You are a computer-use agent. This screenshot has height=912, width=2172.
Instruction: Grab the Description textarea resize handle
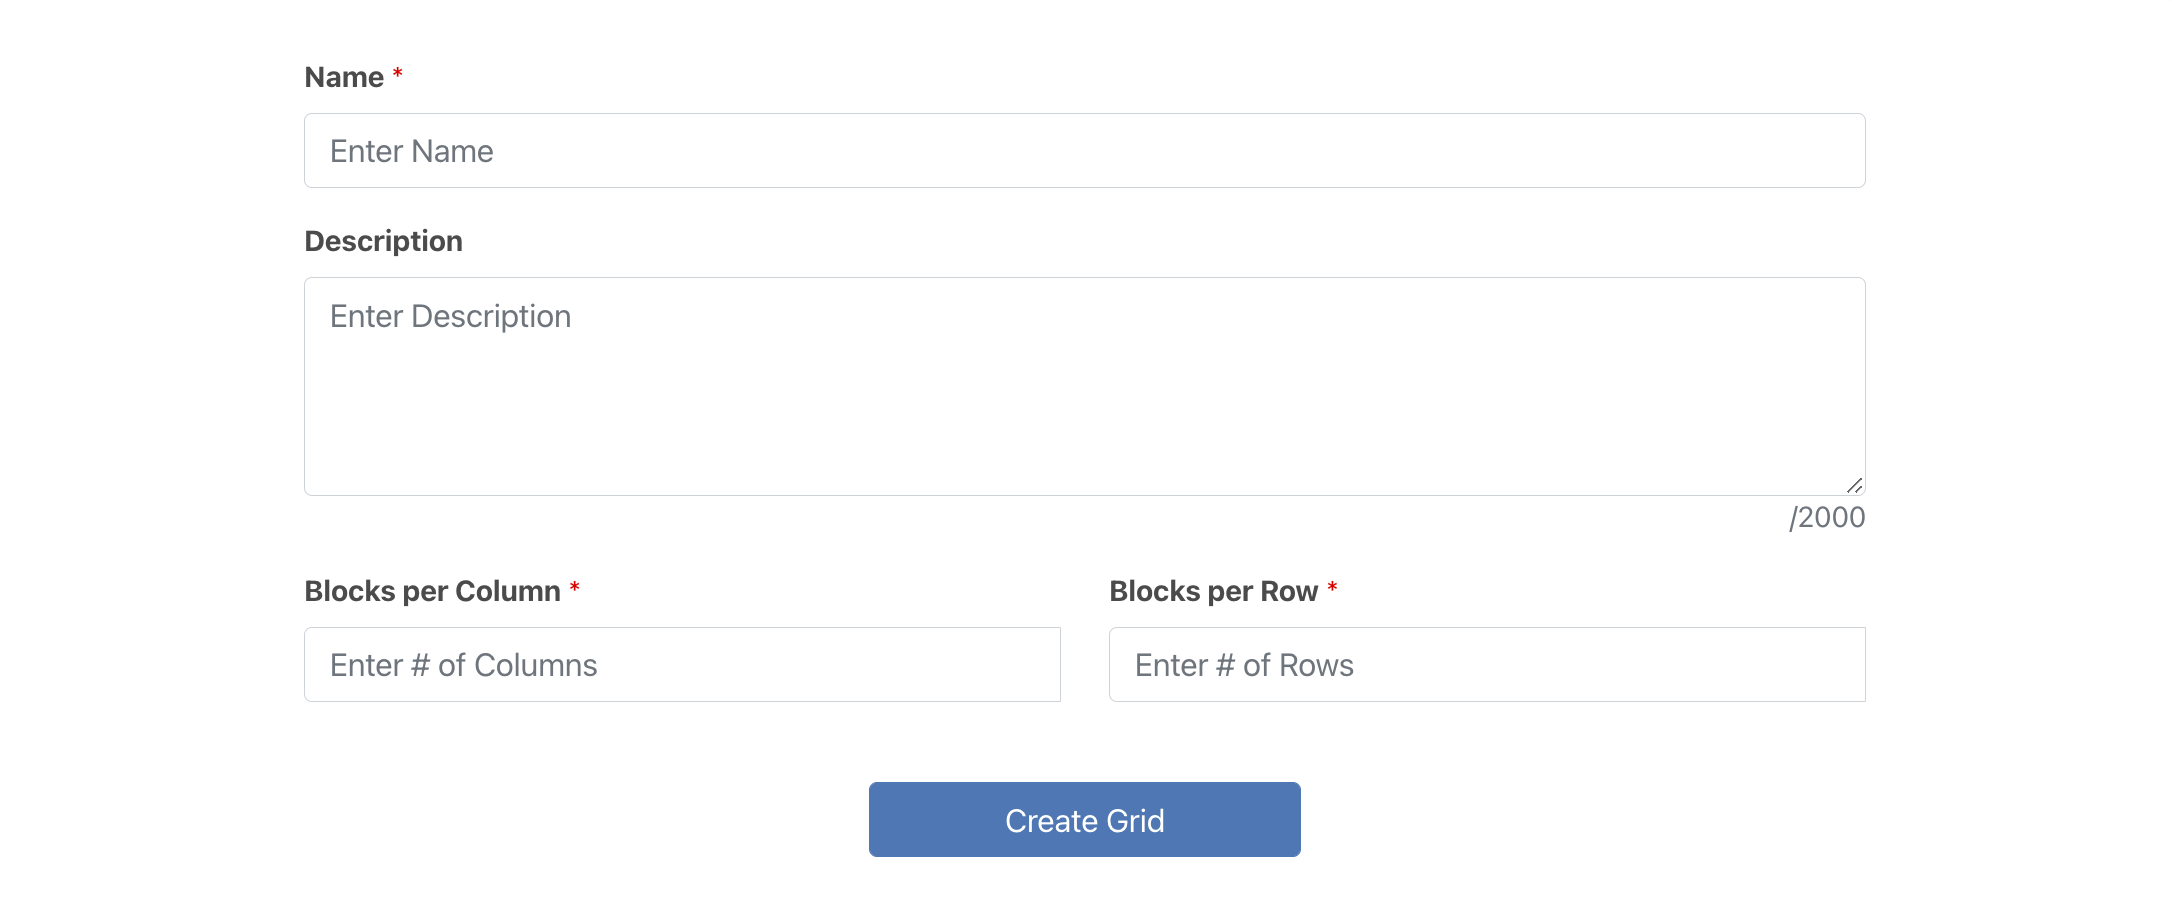point(1855,485)
